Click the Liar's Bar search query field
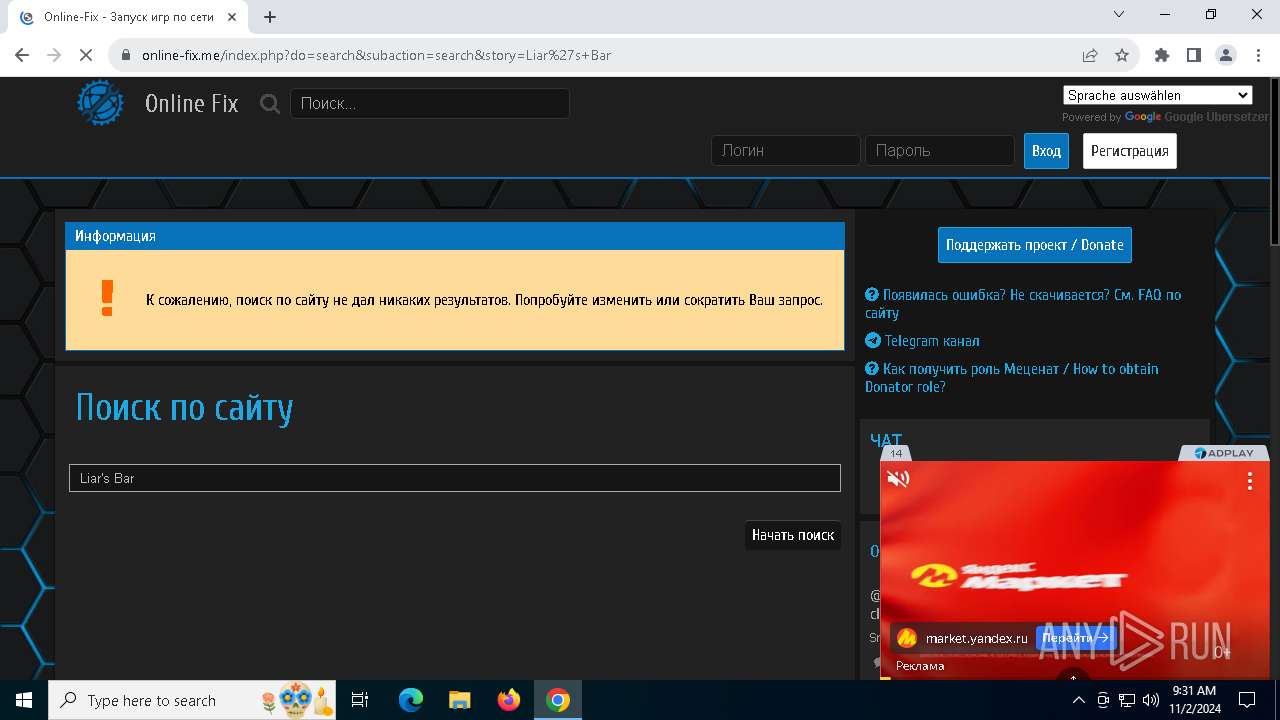The image size is (1280, 720). (x=455, y=478)
